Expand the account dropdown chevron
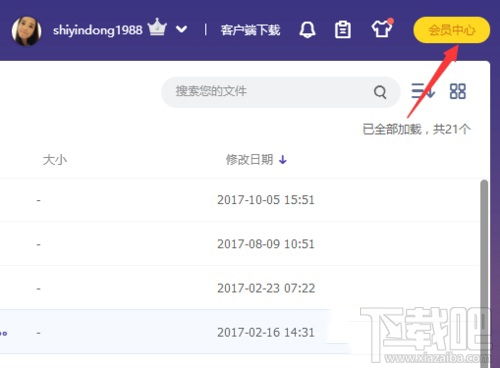 [181, 30]
